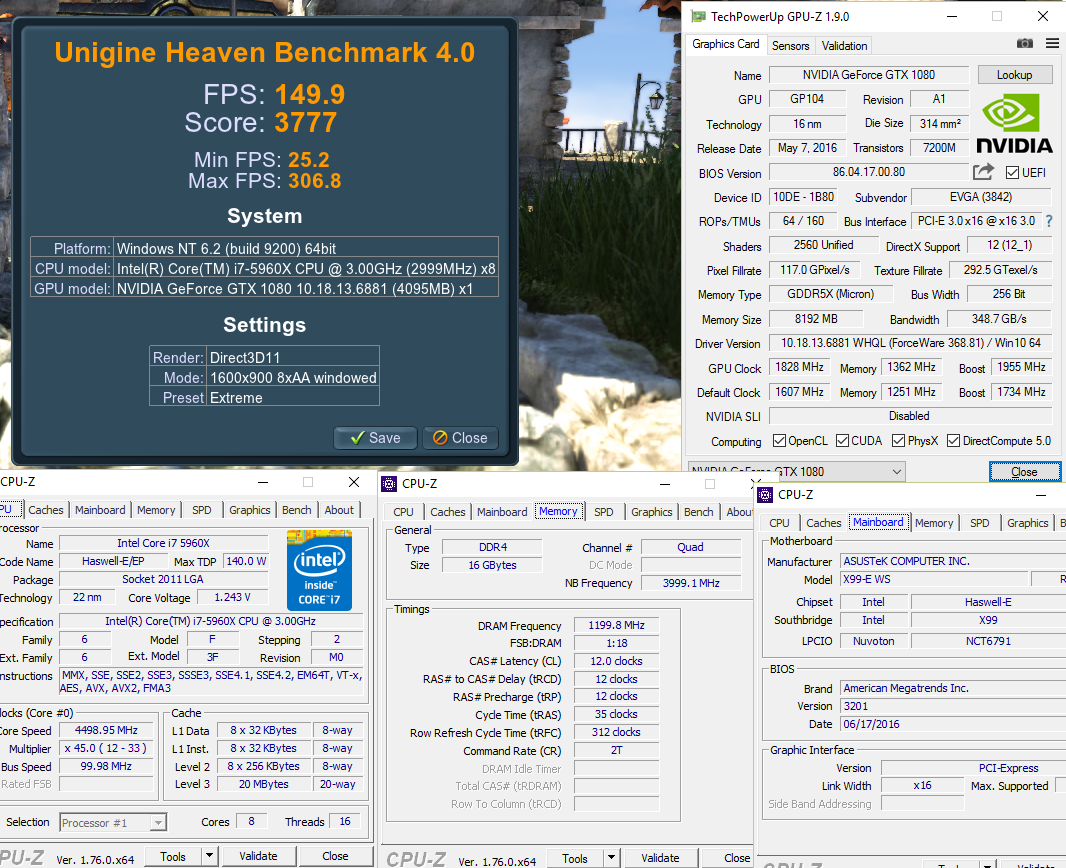Expand Tools arrow in Memory window CPU-Z
This screenshot has height=868, width=1066.
coord(611,858)
